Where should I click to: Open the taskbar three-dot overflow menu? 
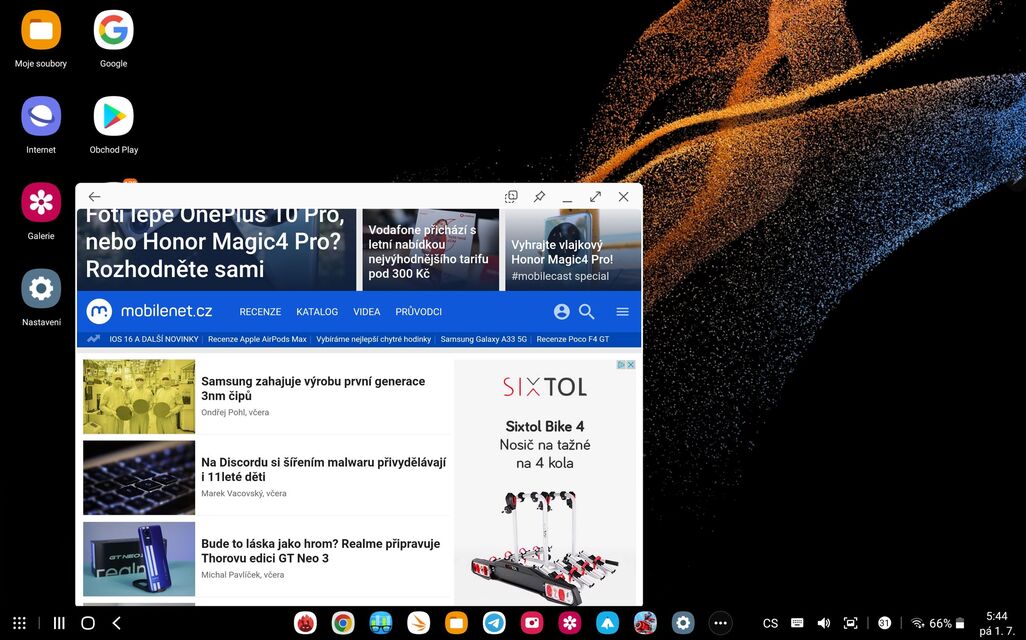[720, 622]
